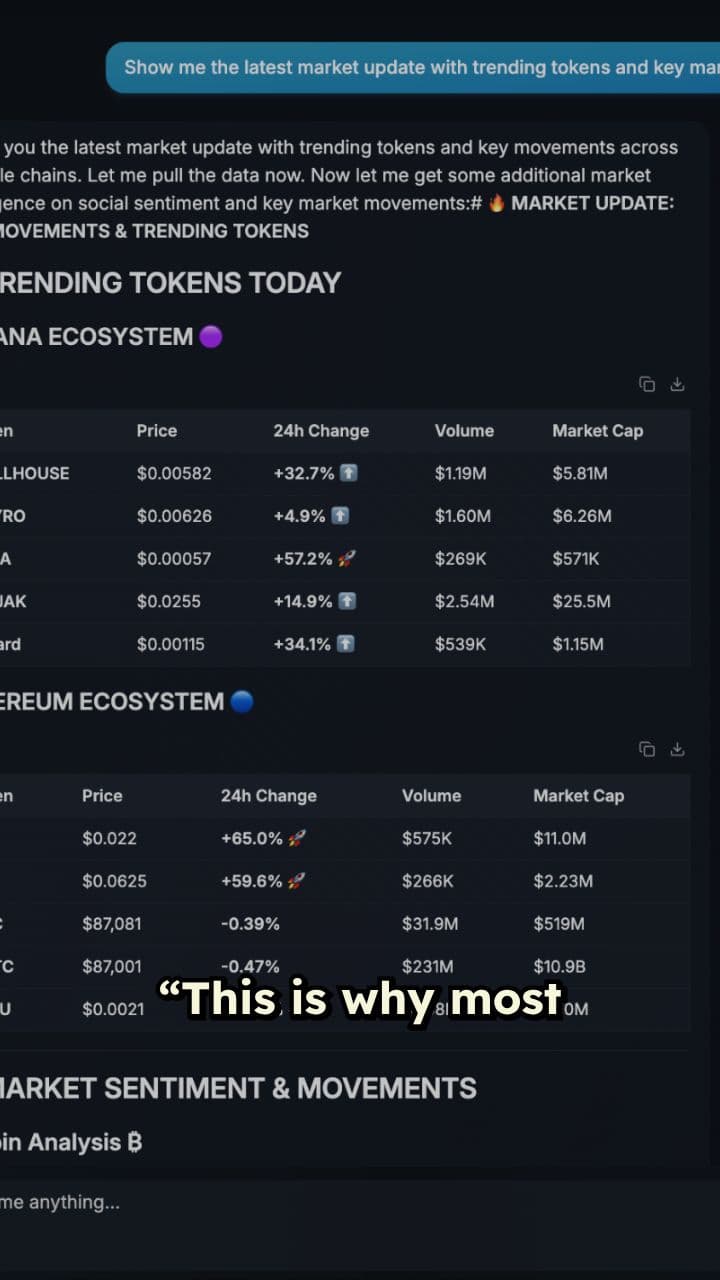Click the Bitcoin symbol in Coin Analysis heading

pyautogui.click(x=134, y=1141)
